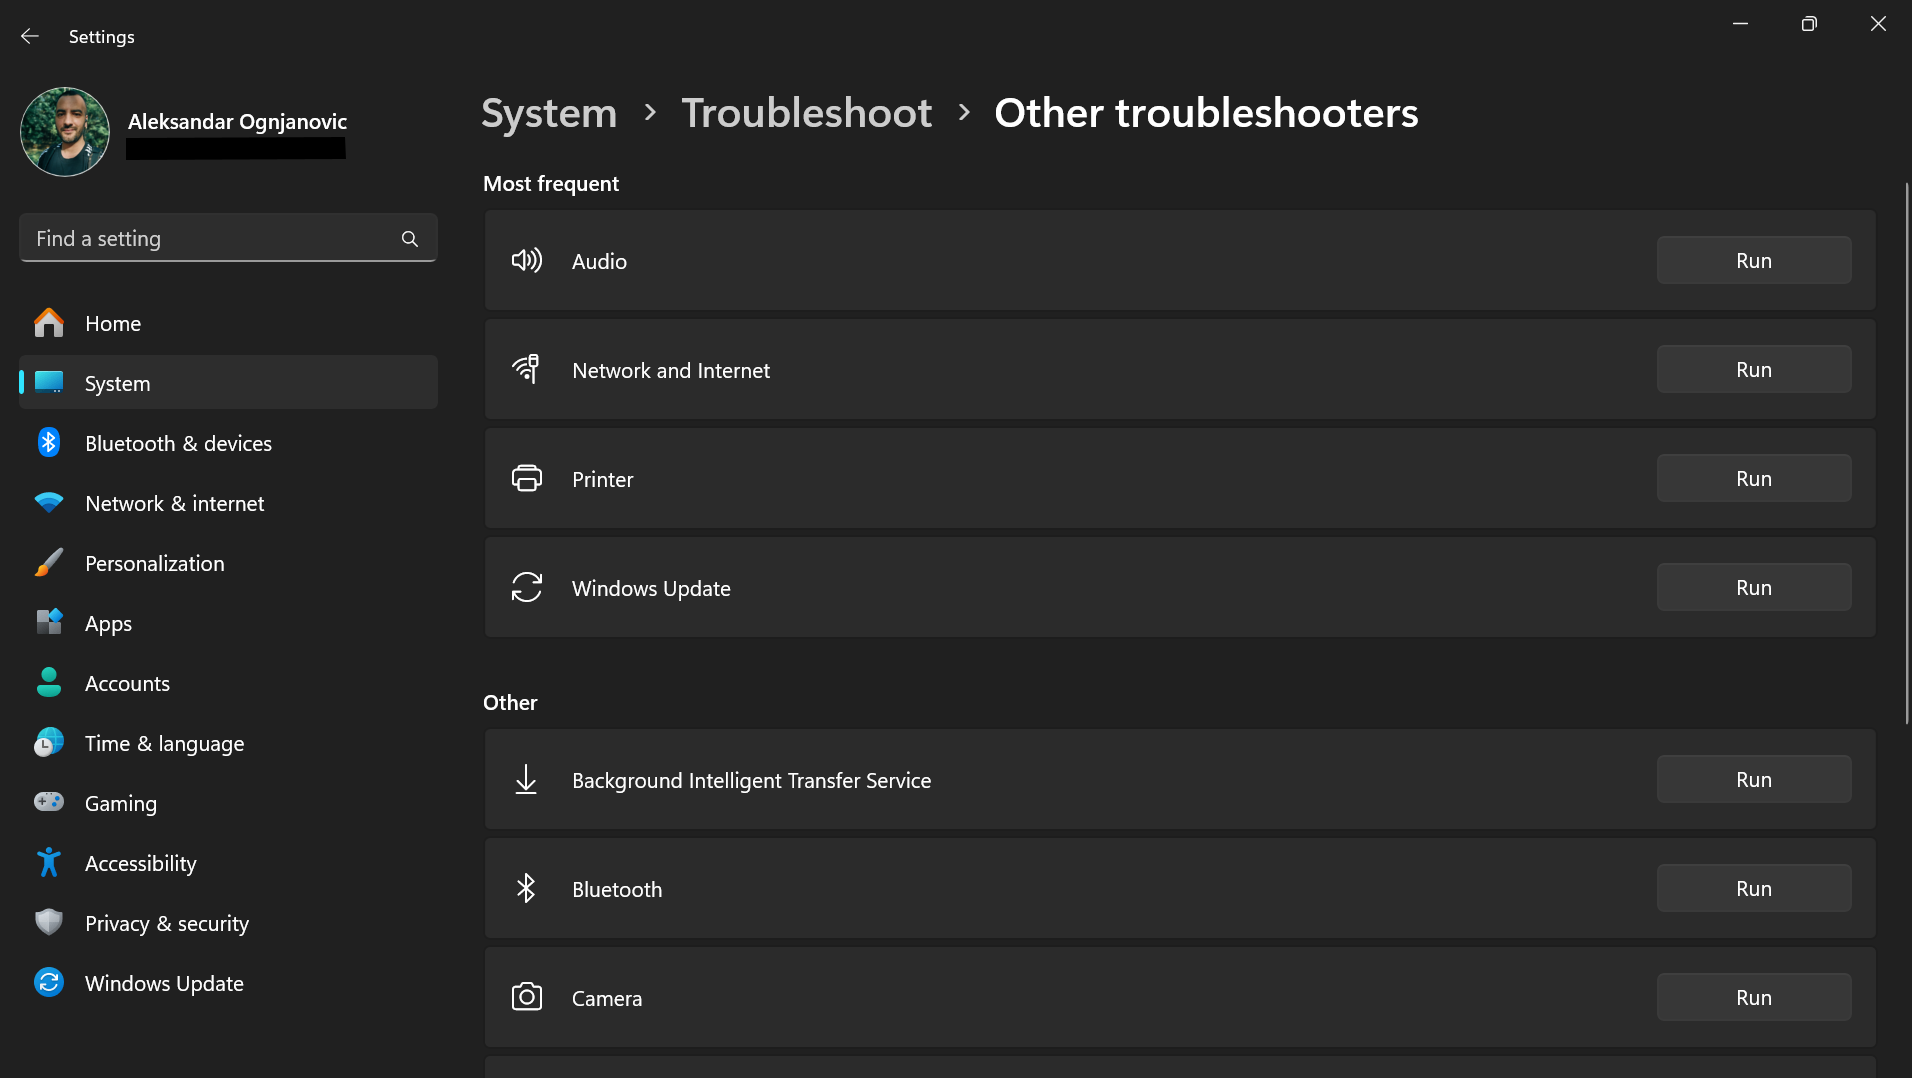Click the Background Intelligent Transfer download icon
The image size is (1912, 1078).
tap(526, 780)
